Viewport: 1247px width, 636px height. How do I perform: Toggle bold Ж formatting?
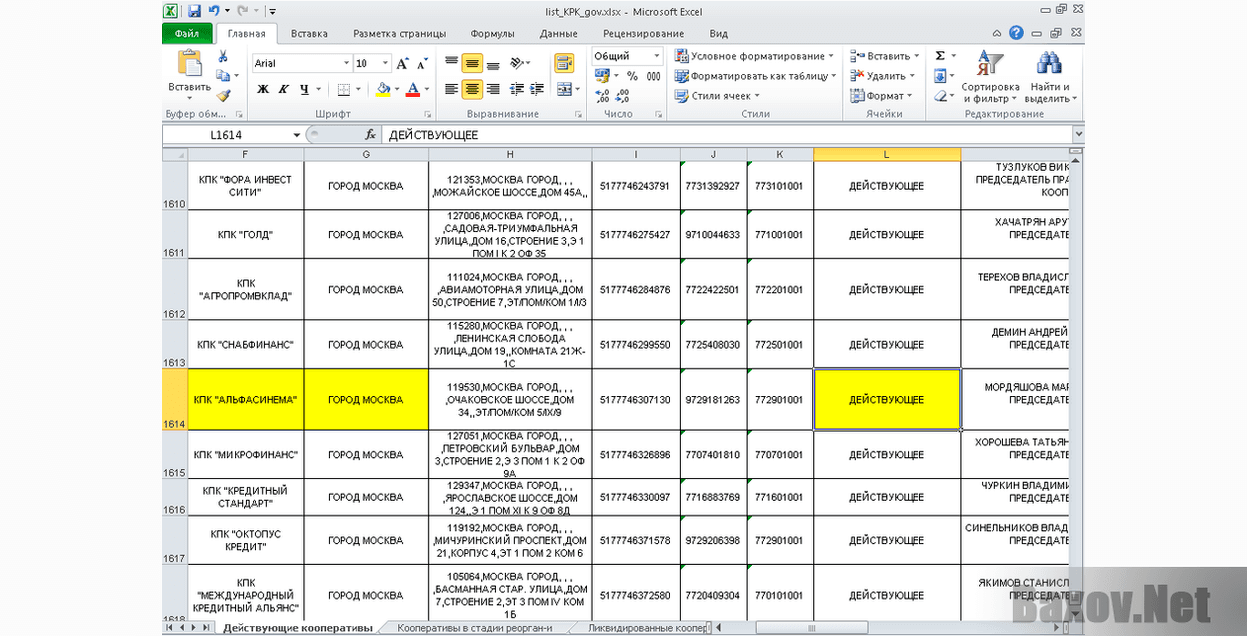(x=263, y=89)
